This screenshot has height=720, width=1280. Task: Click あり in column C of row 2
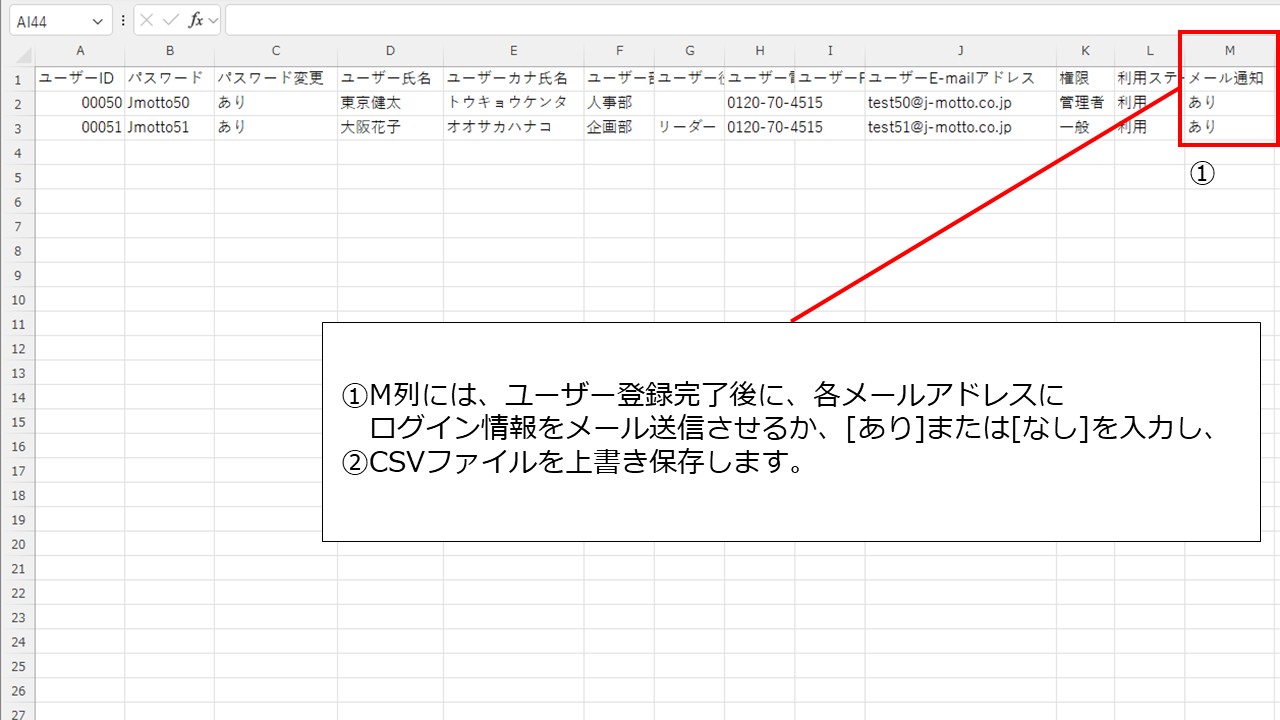pyautogui.click(x=275, y=103)
